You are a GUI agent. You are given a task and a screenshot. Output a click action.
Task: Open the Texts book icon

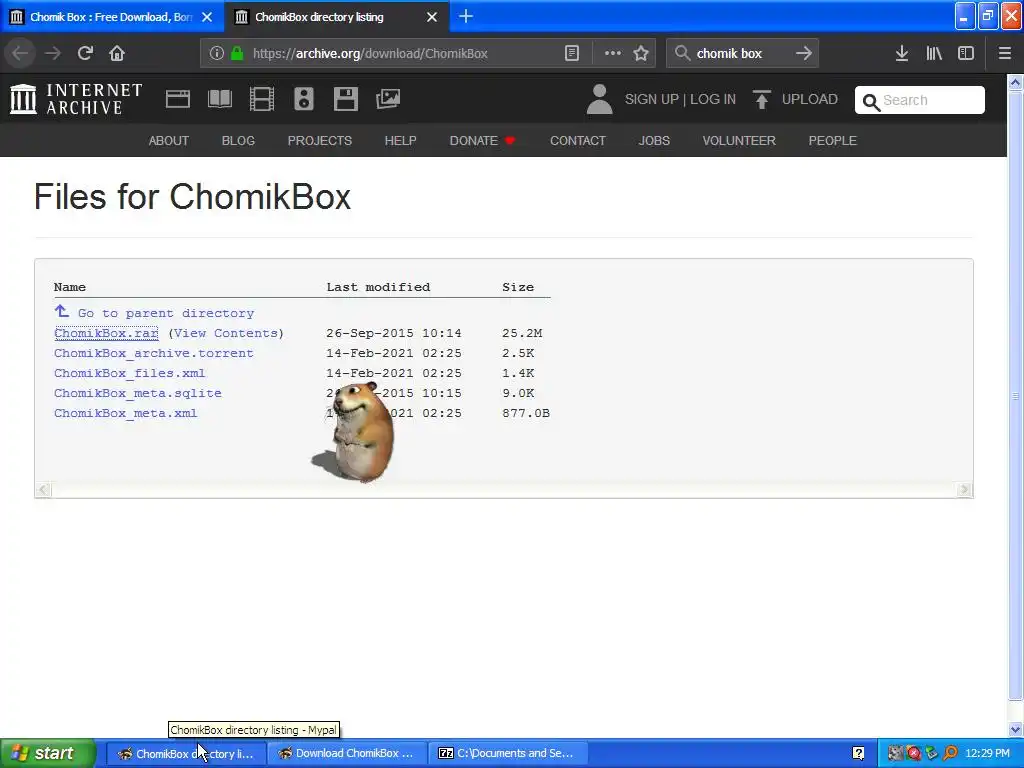point(219,99)
